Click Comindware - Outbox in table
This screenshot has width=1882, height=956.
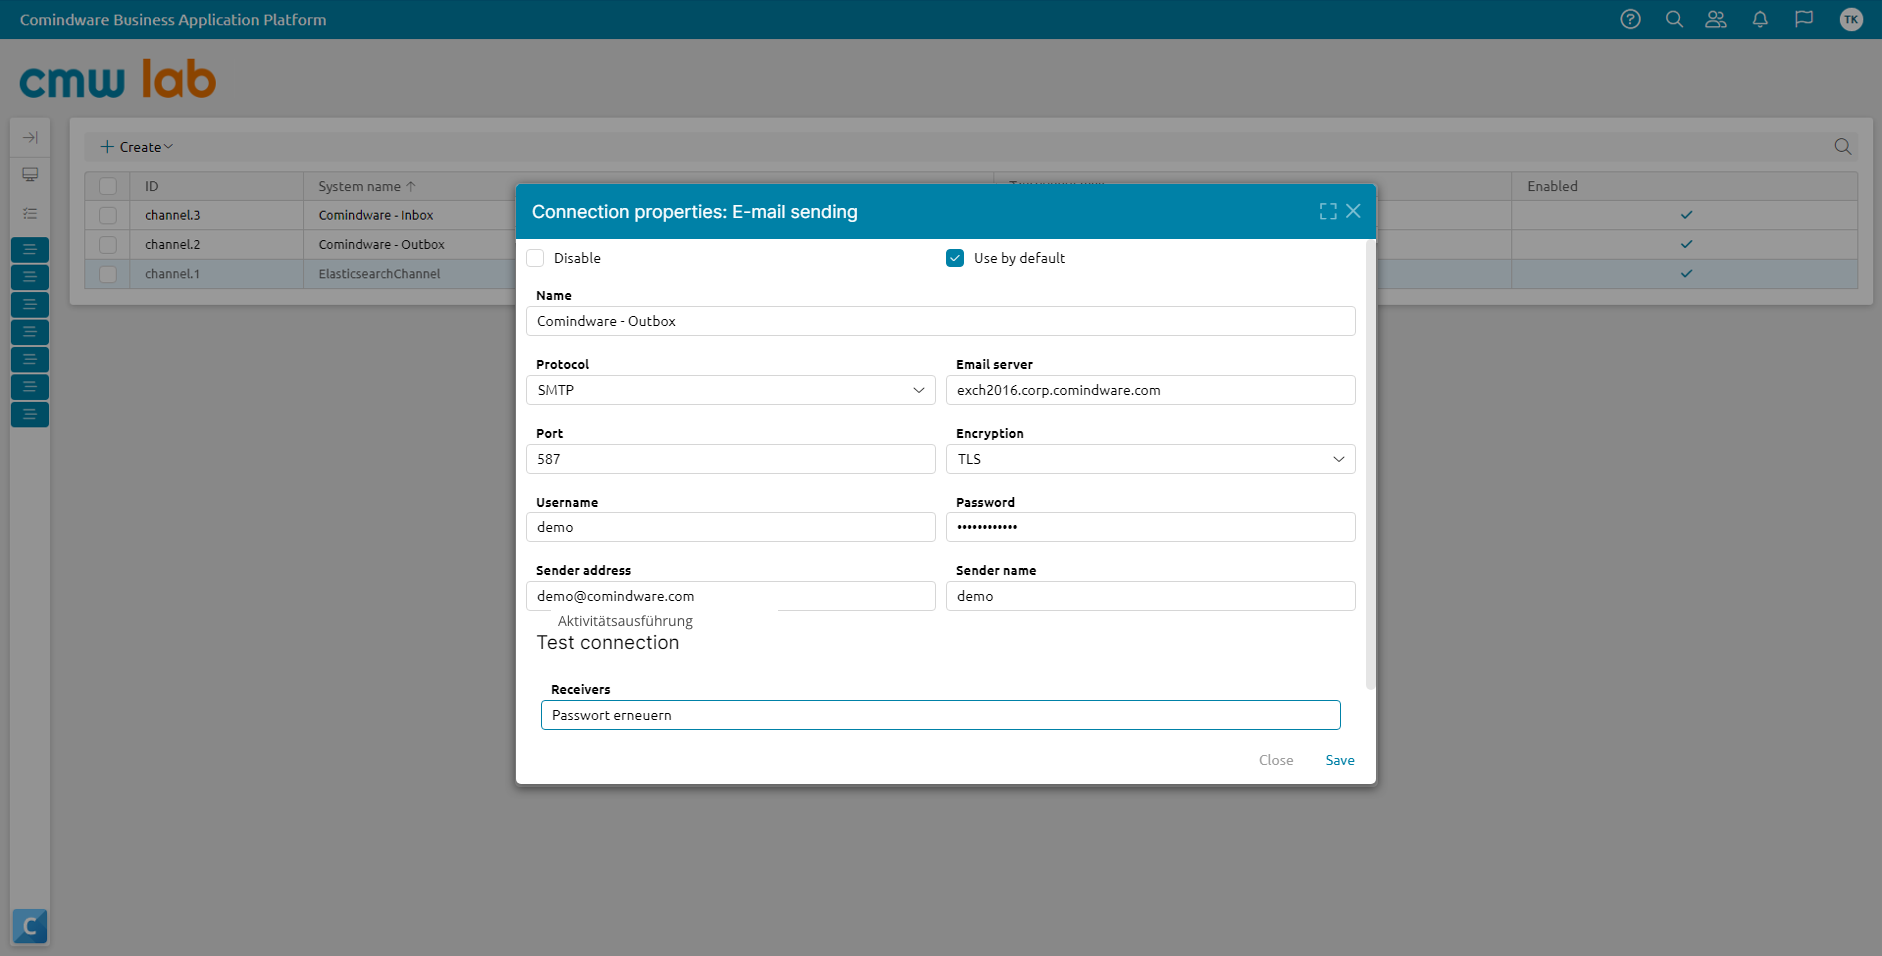pyautogui.click(x=381, y=244)
